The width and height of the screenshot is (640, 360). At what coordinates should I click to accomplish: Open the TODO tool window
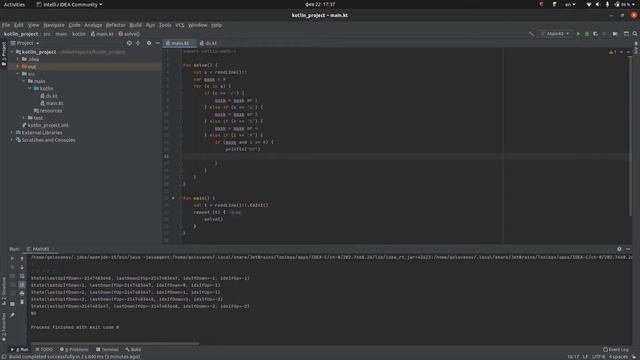[x=44, y=349]
